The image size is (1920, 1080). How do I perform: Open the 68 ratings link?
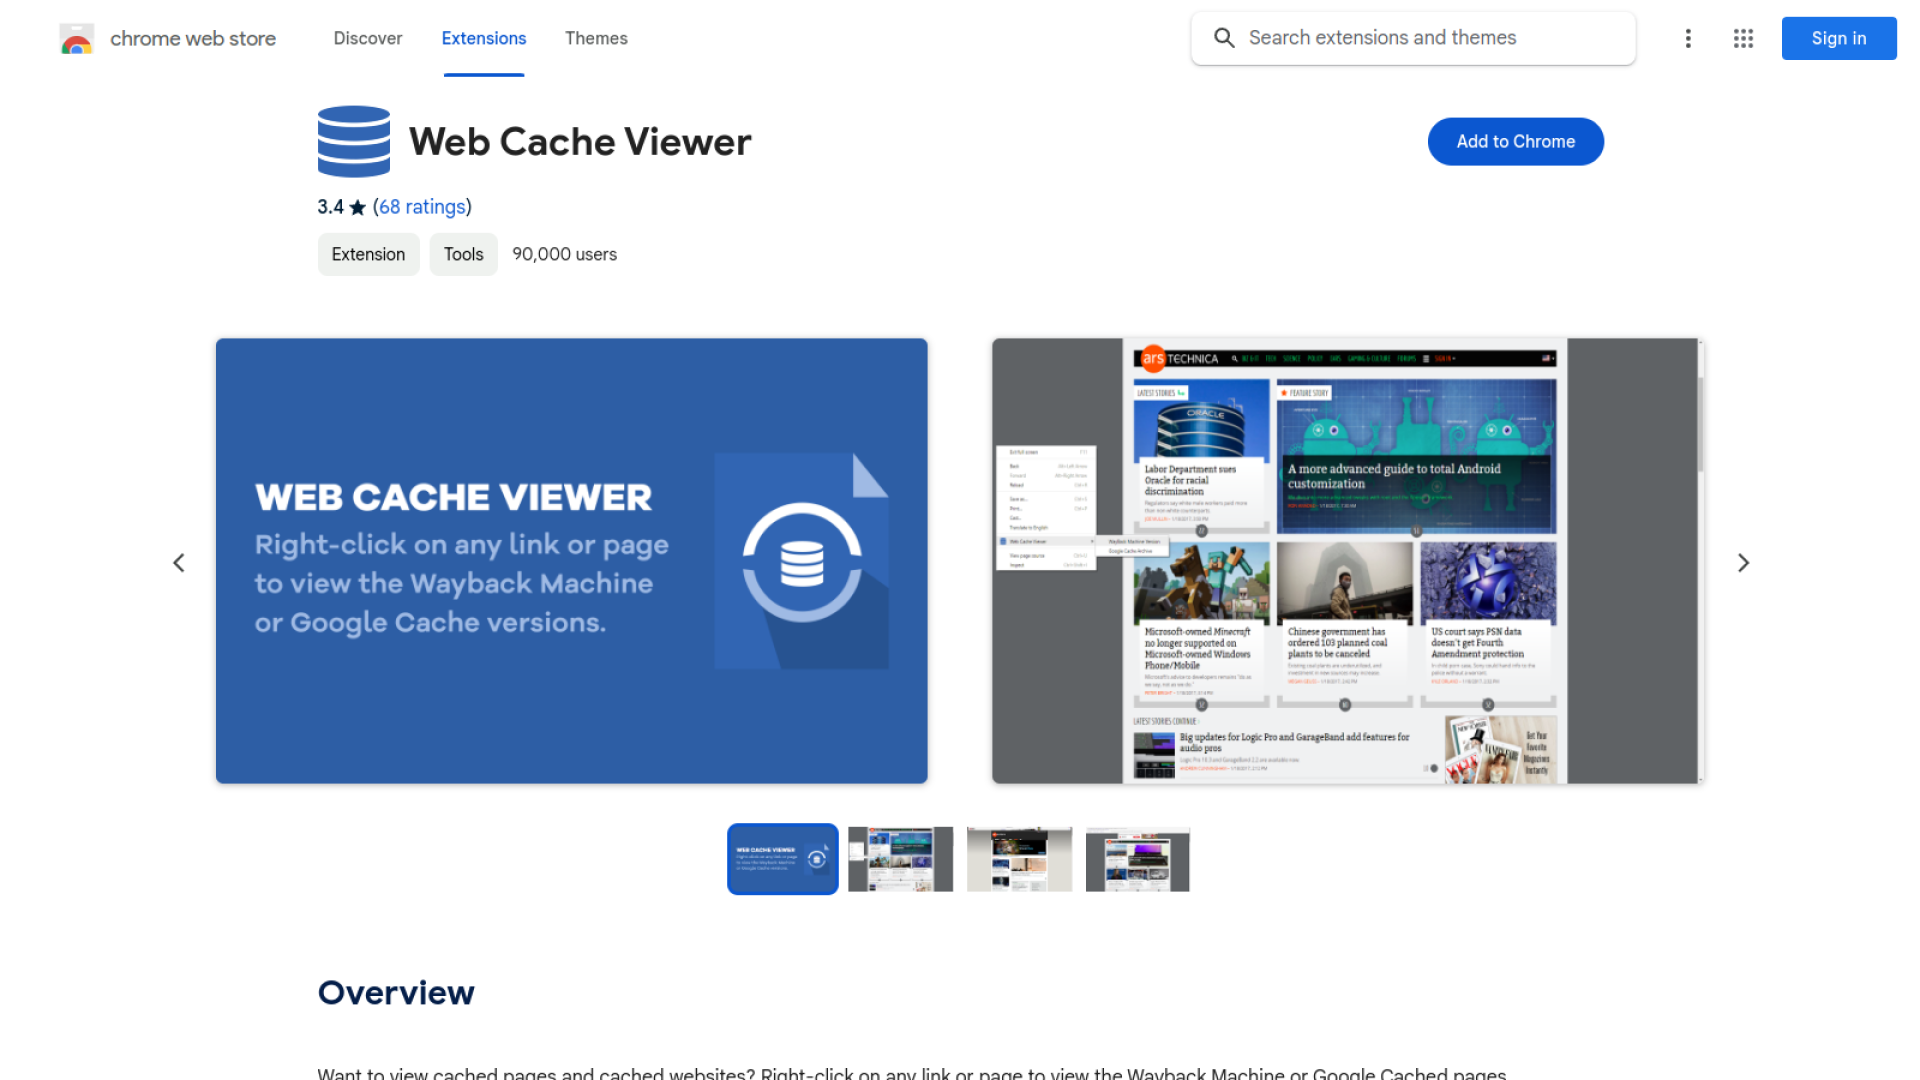pyautogui.click(x=422, y=206)
